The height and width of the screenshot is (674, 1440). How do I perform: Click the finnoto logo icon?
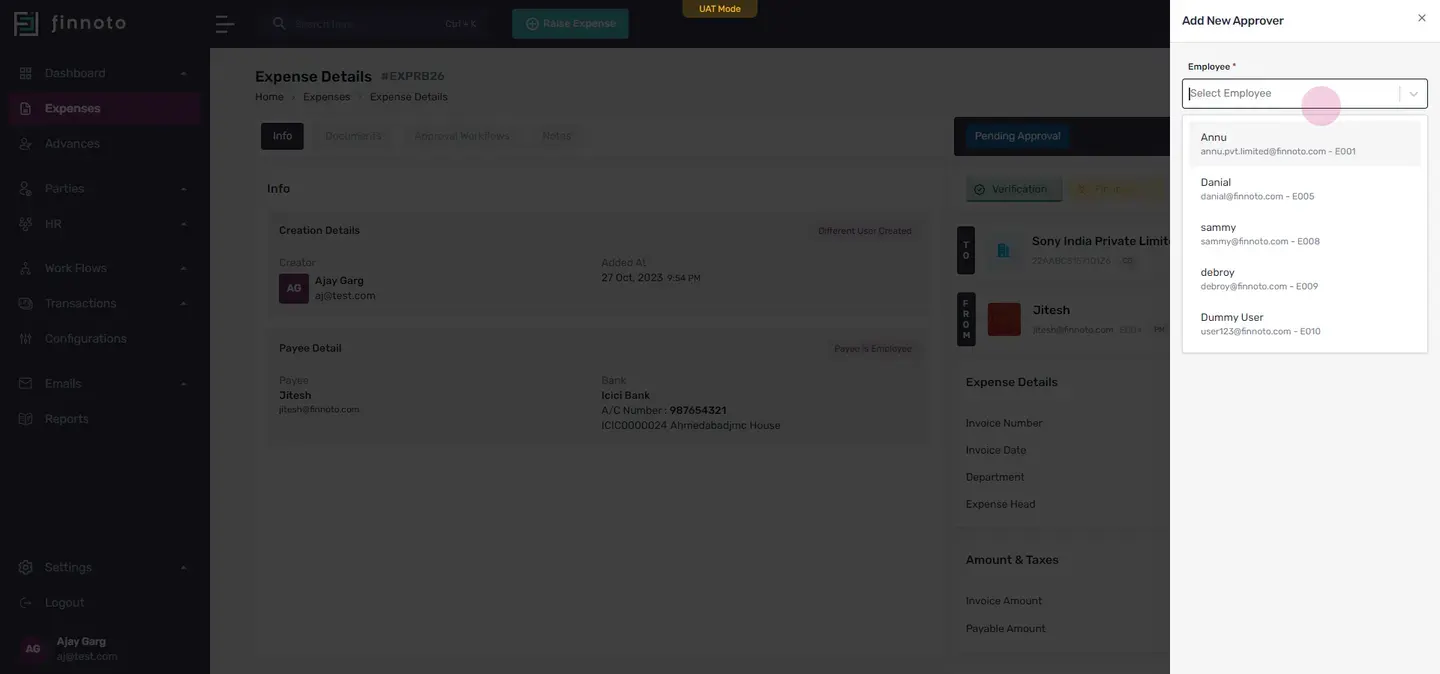(26, 23)
